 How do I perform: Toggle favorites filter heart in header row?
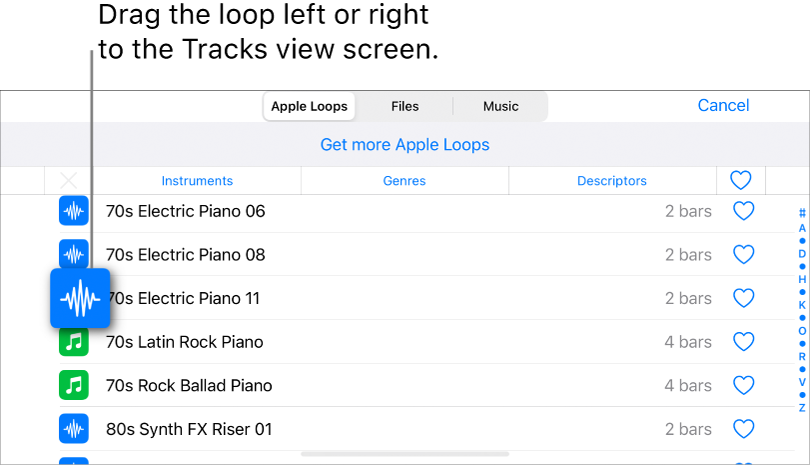pyautogui.click(x=740, y=181)
